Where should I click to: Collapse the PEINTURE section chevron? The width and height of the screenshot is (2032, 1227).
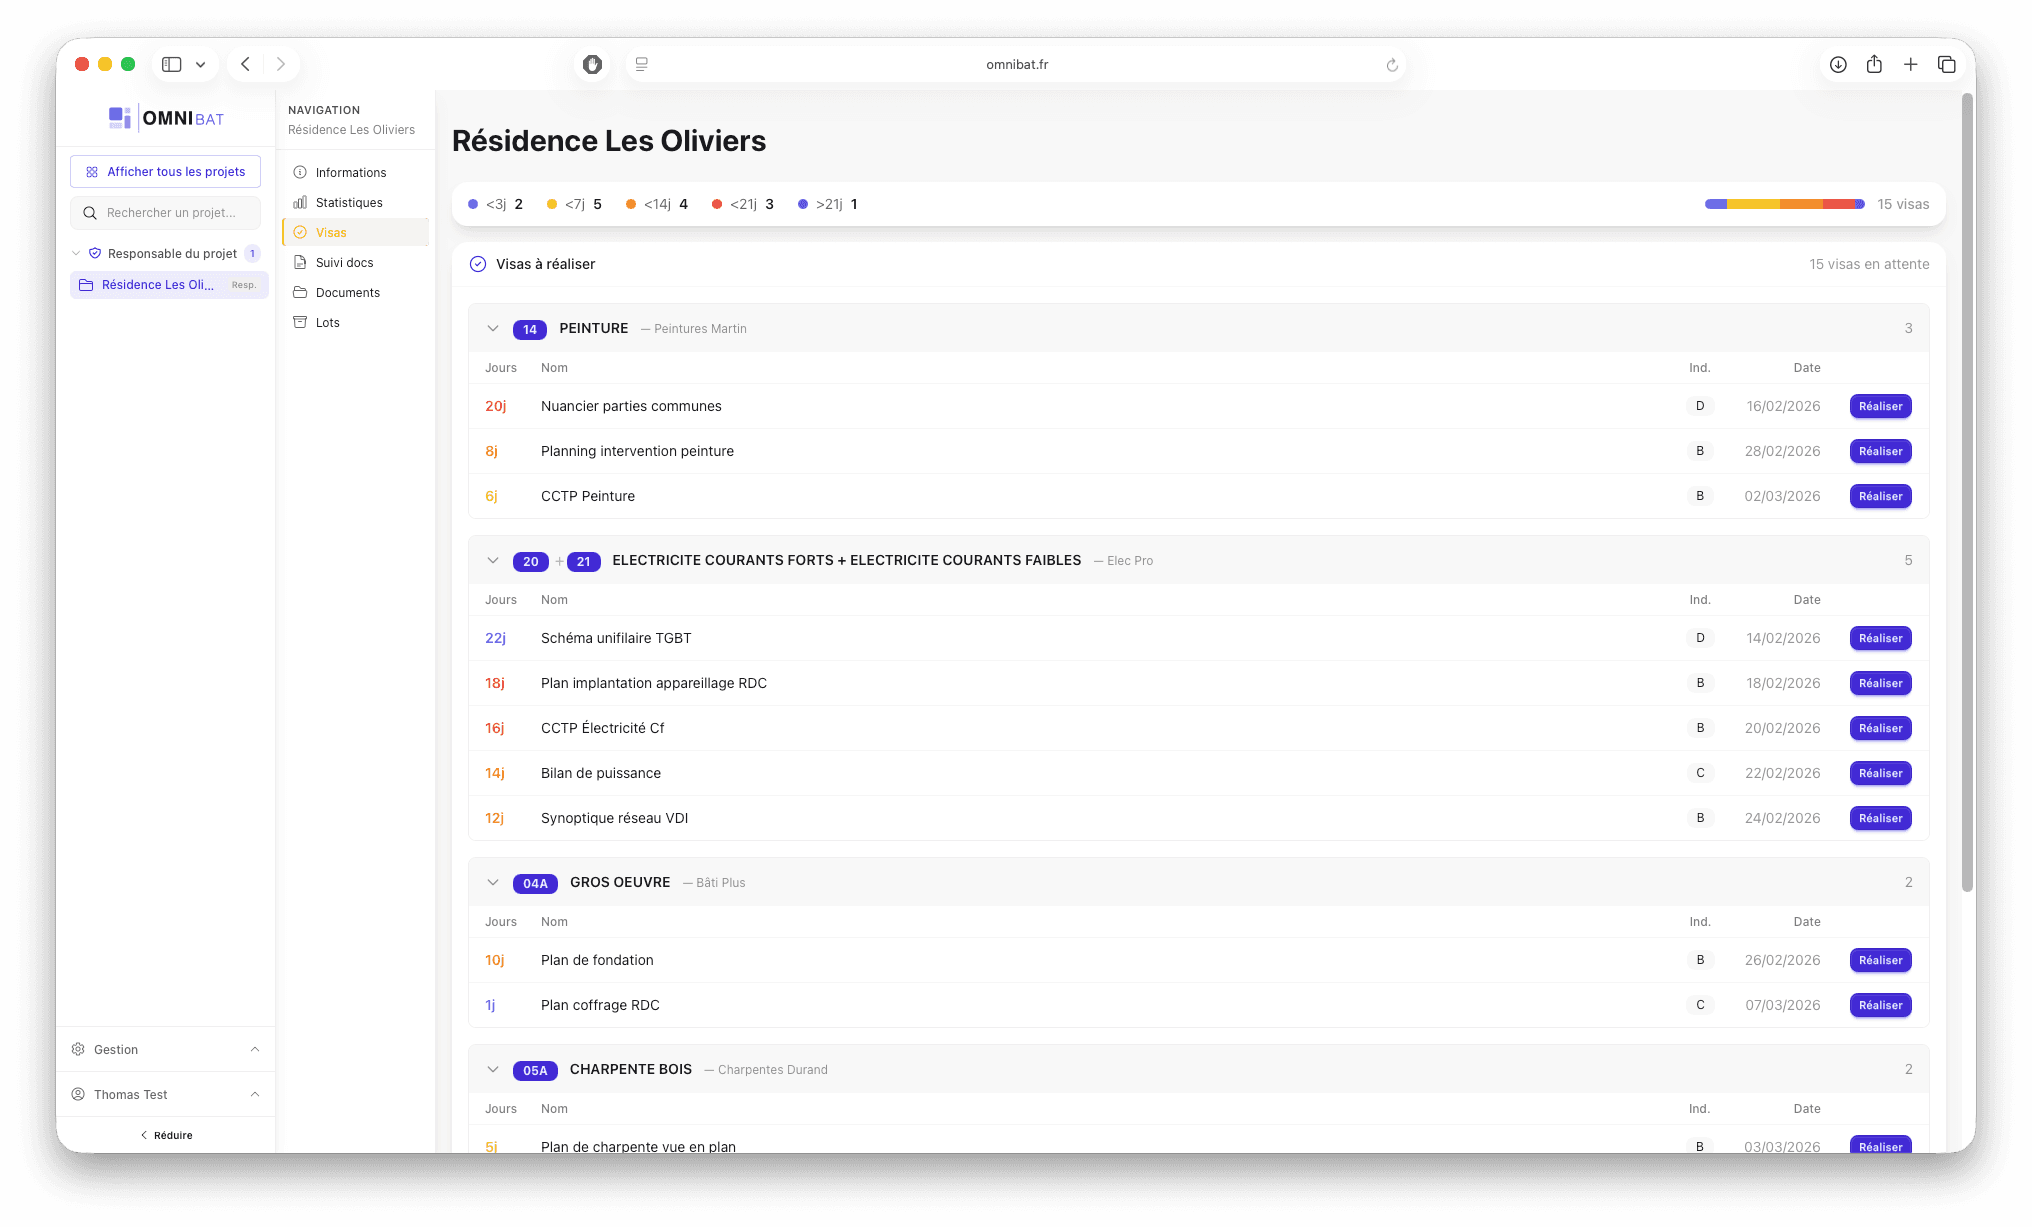coord(492,328)
